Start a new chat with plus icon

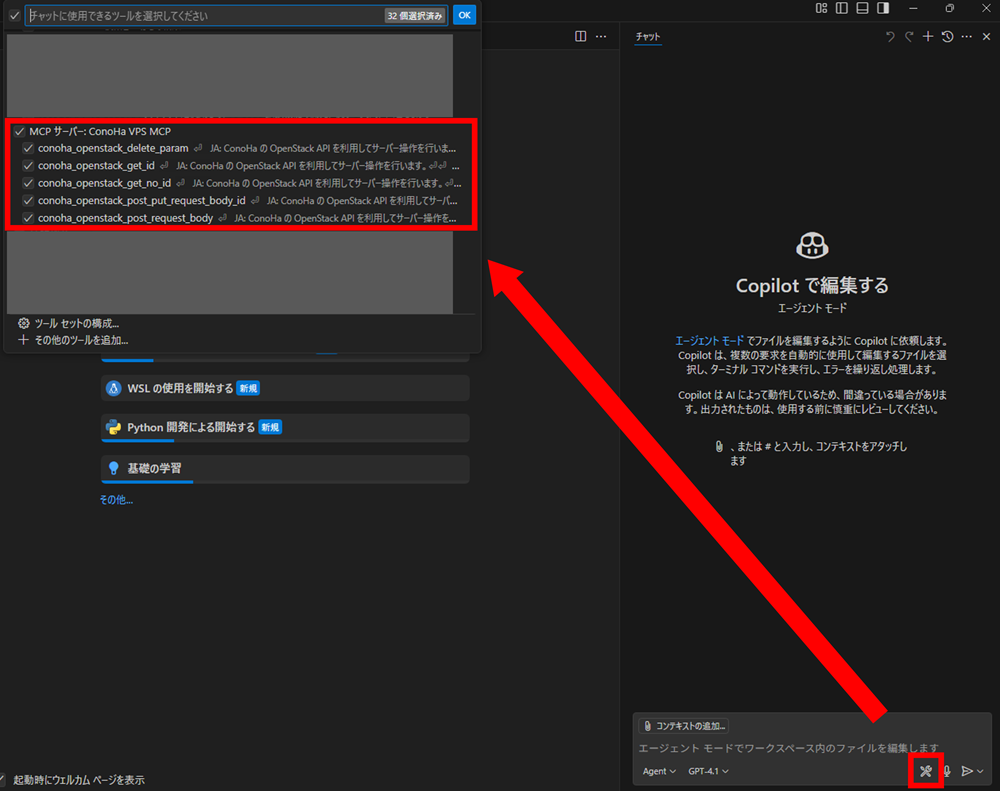[928, 37]
